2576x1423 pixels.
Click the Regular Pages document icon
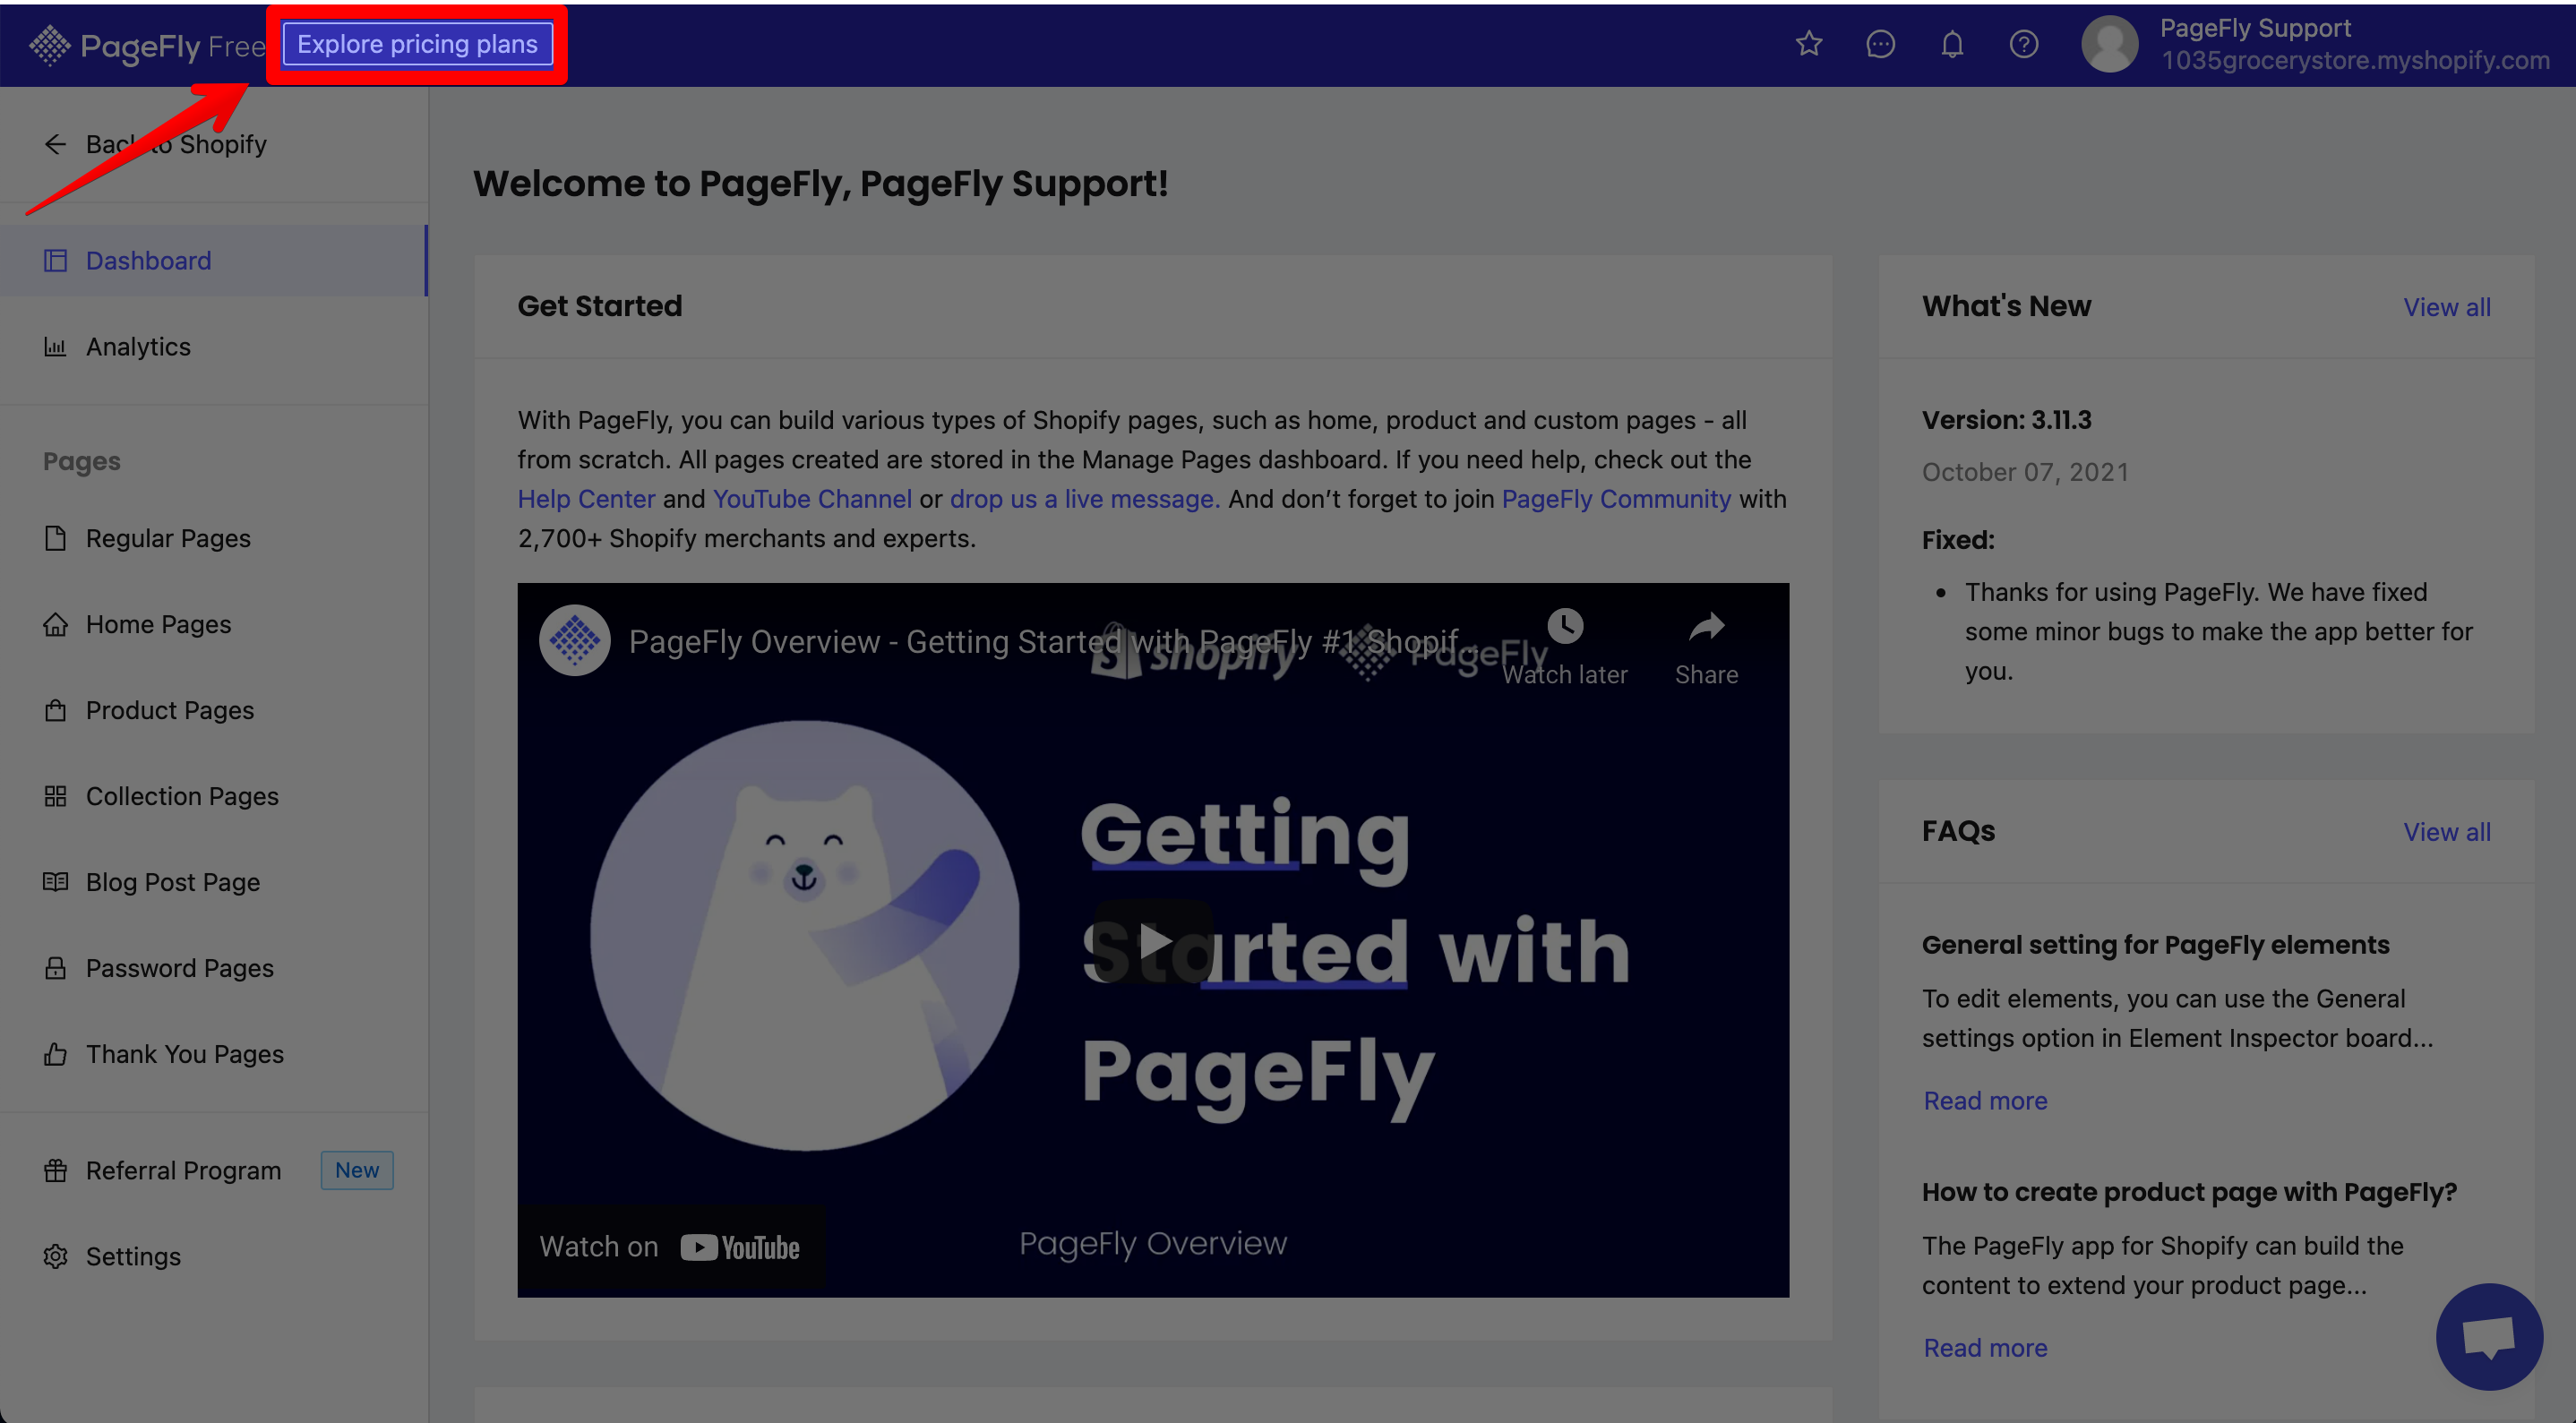(55, 538)
